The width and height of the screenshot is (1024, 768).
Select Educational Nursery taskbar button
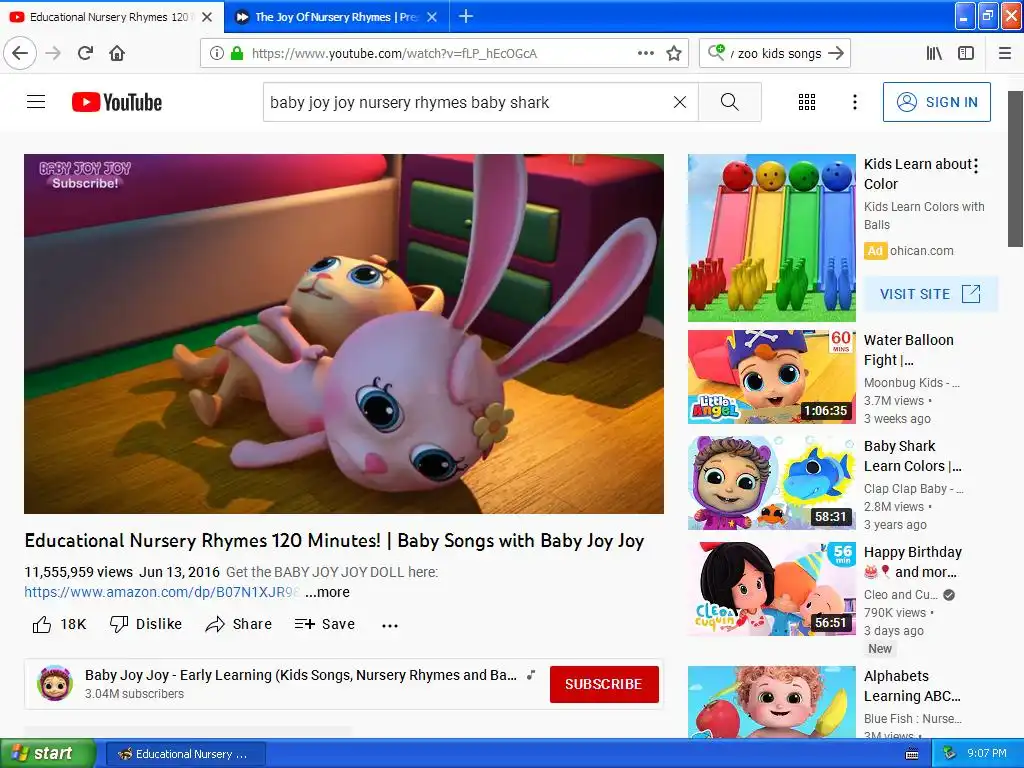(185, 754)
